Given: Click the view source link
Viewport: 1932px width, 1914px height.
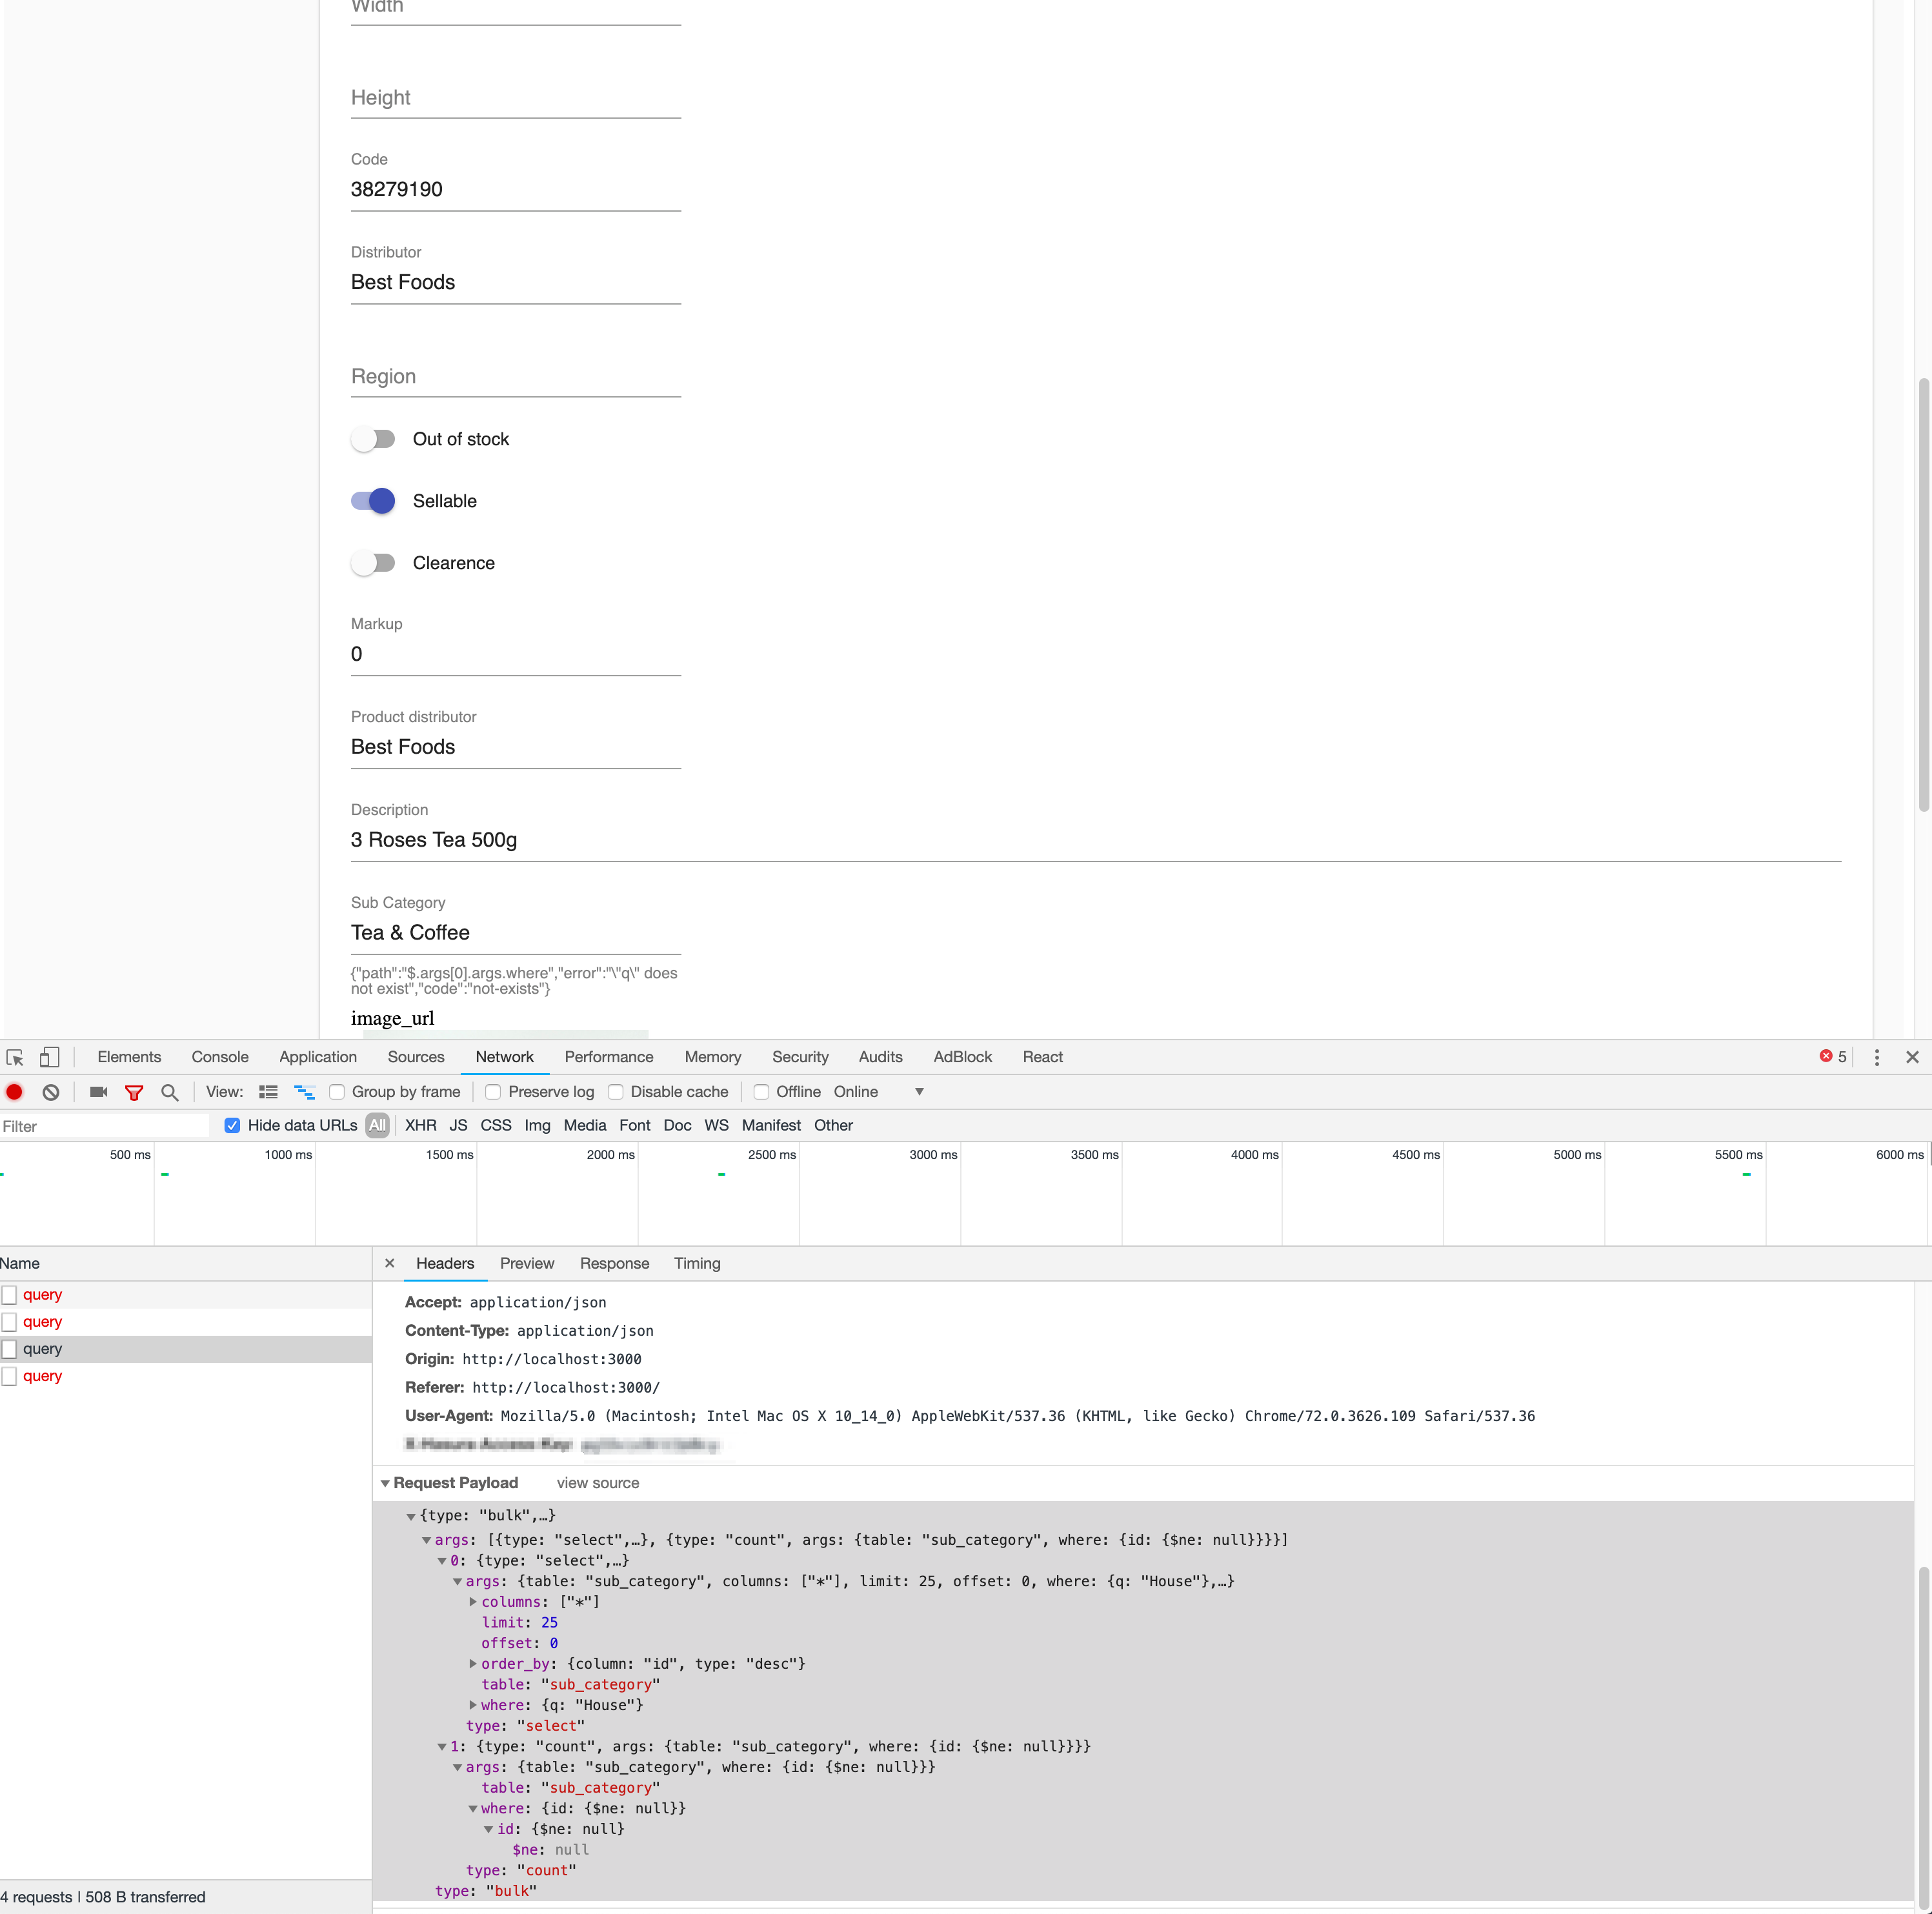Looking at the screenshot, I should coord(597,1483).
